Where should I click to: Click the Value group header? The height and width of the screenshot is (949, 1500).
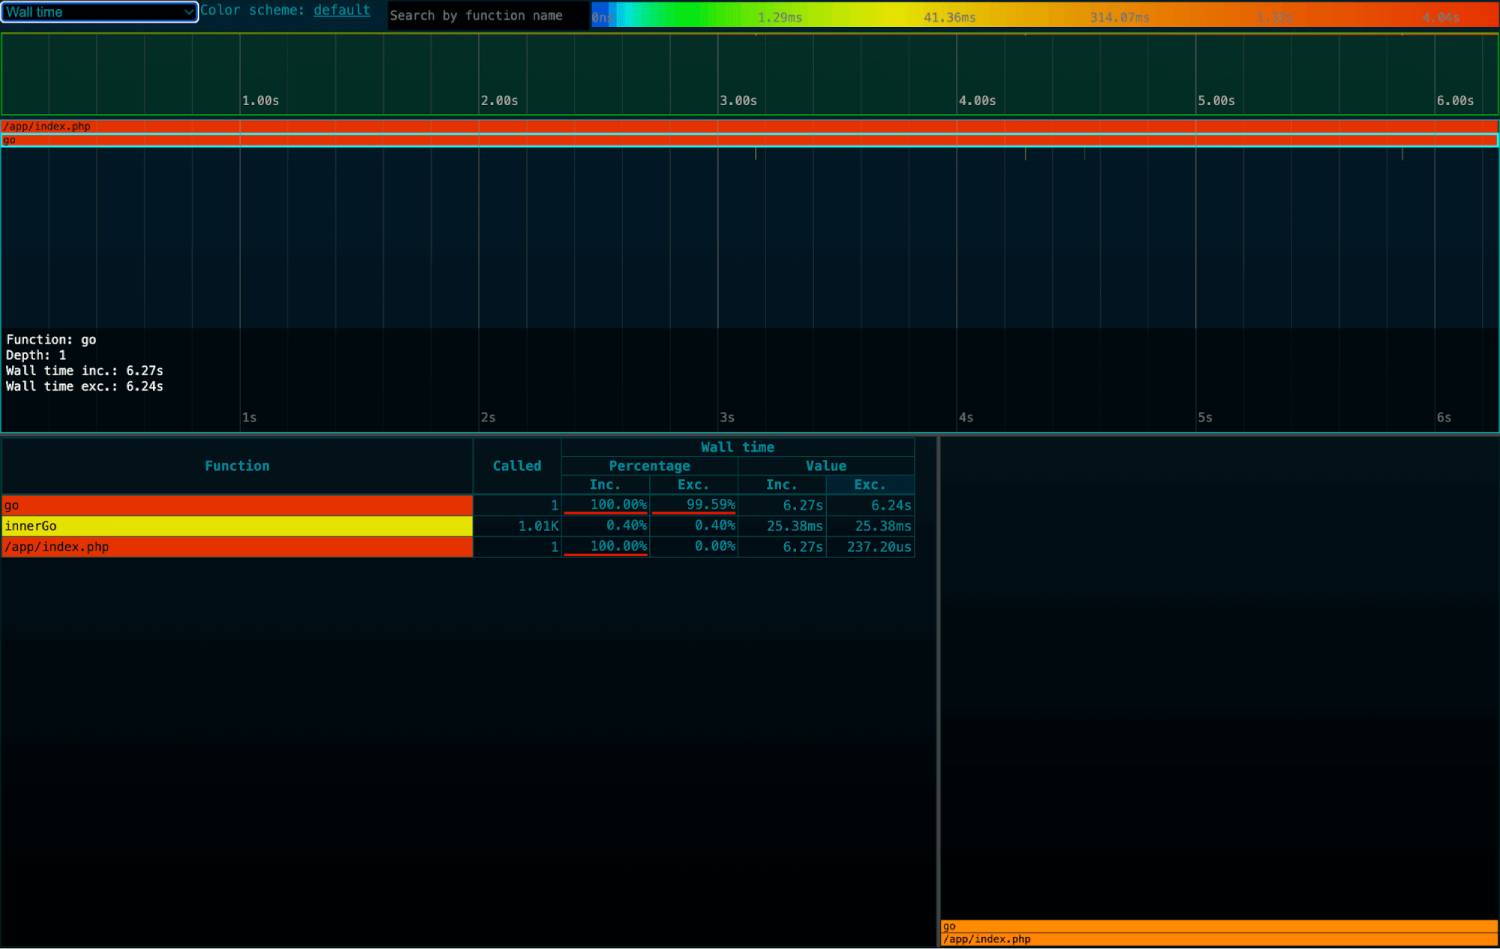point(826,465)
